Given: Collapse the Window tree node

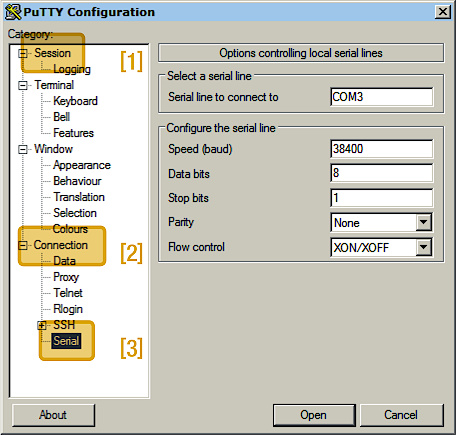Looking at the screenshot, I should tap(23, 149).
